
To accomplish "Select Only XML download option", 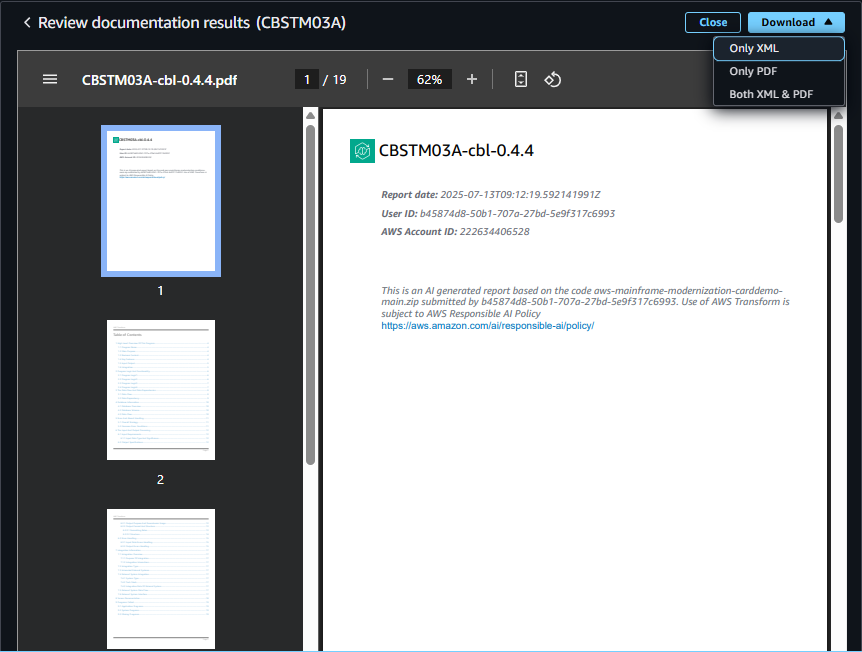I will tap(778, 48).
